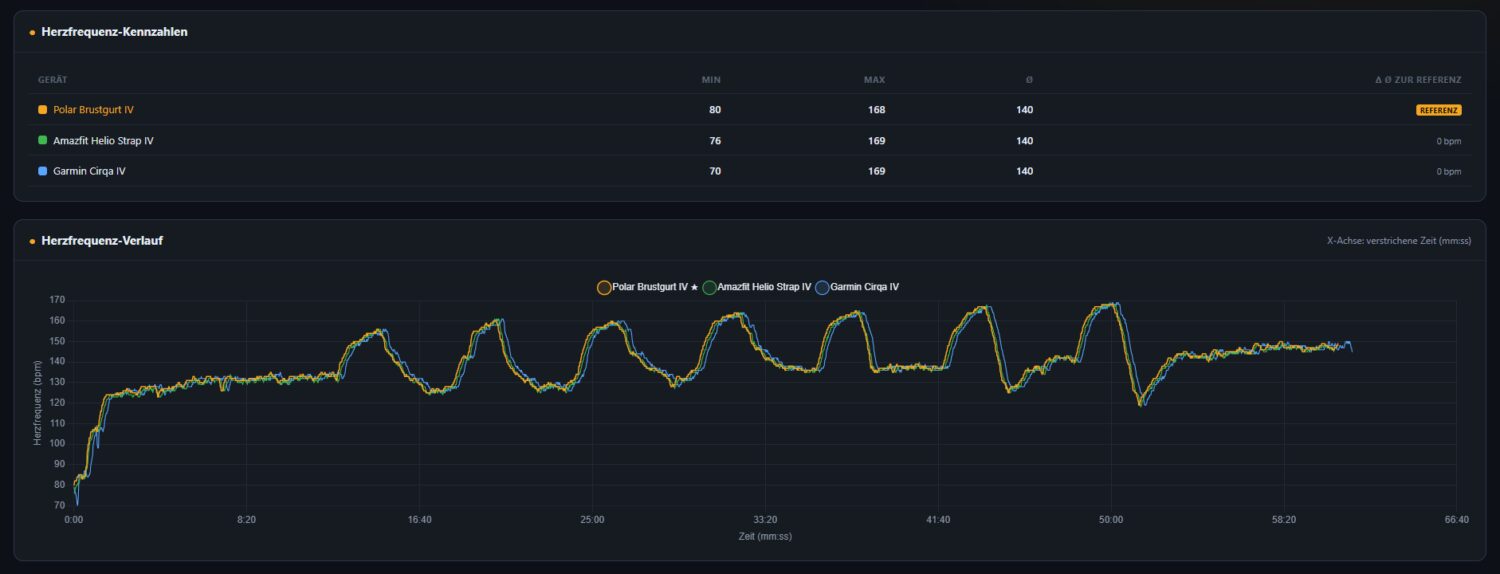
Task: Select the Polar Brustgurt IV device name
Action: pyautogui.click(x=93, y=110)
